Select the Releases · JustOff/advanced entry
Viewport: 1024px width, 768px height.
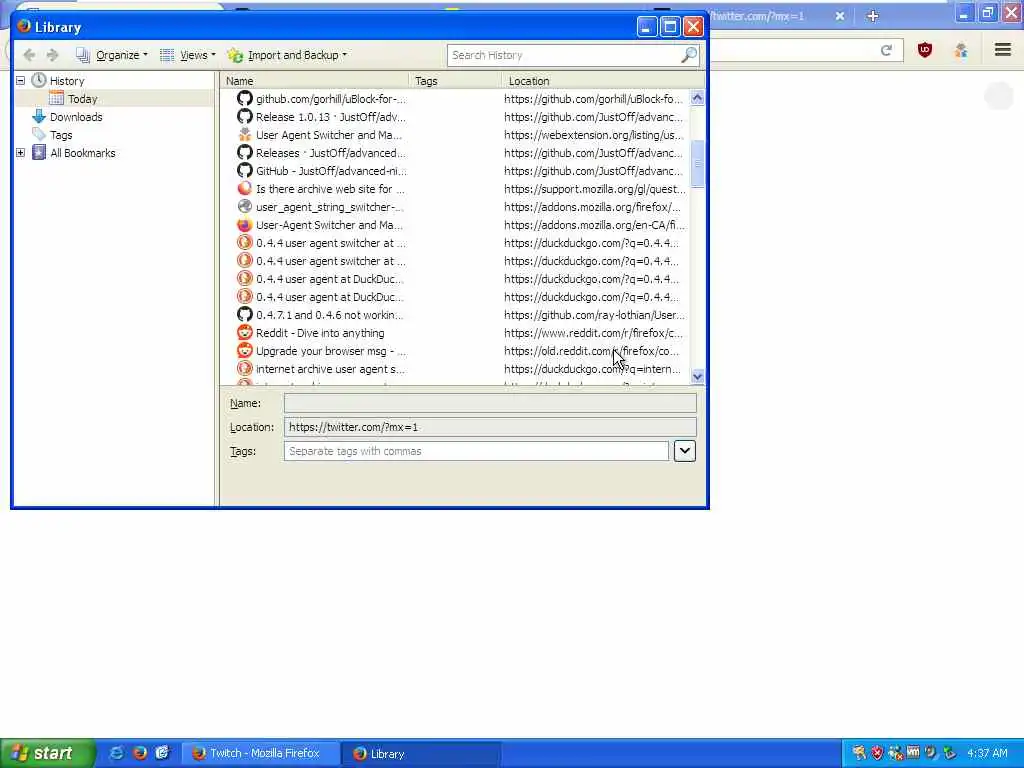pos(455,153)
